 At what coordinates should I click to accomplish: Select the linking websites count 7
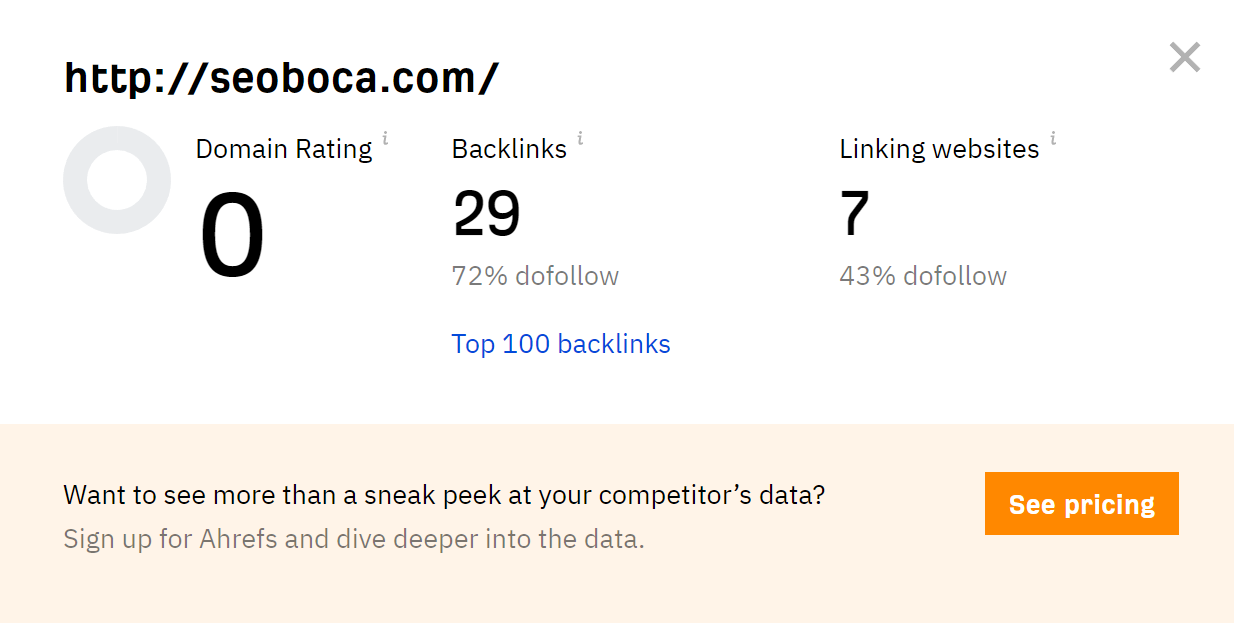(x=855, y=213)
